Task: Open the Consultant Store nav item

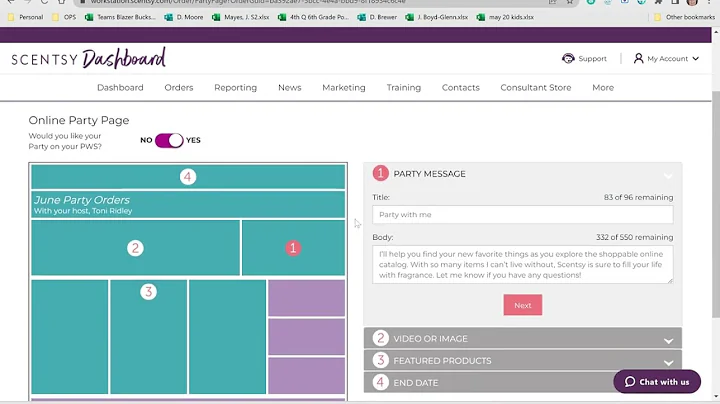Action: [x=536, y=88]
